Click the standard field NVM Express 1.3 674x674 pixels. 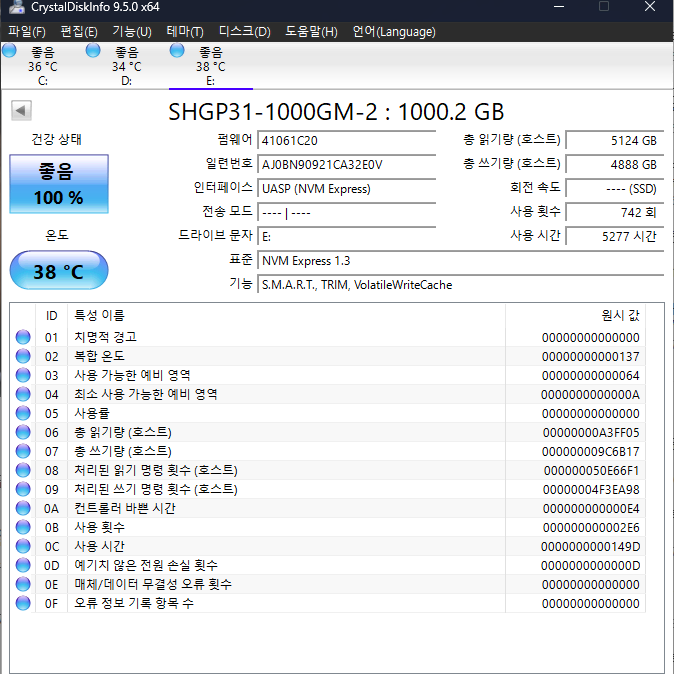(461, 261)
